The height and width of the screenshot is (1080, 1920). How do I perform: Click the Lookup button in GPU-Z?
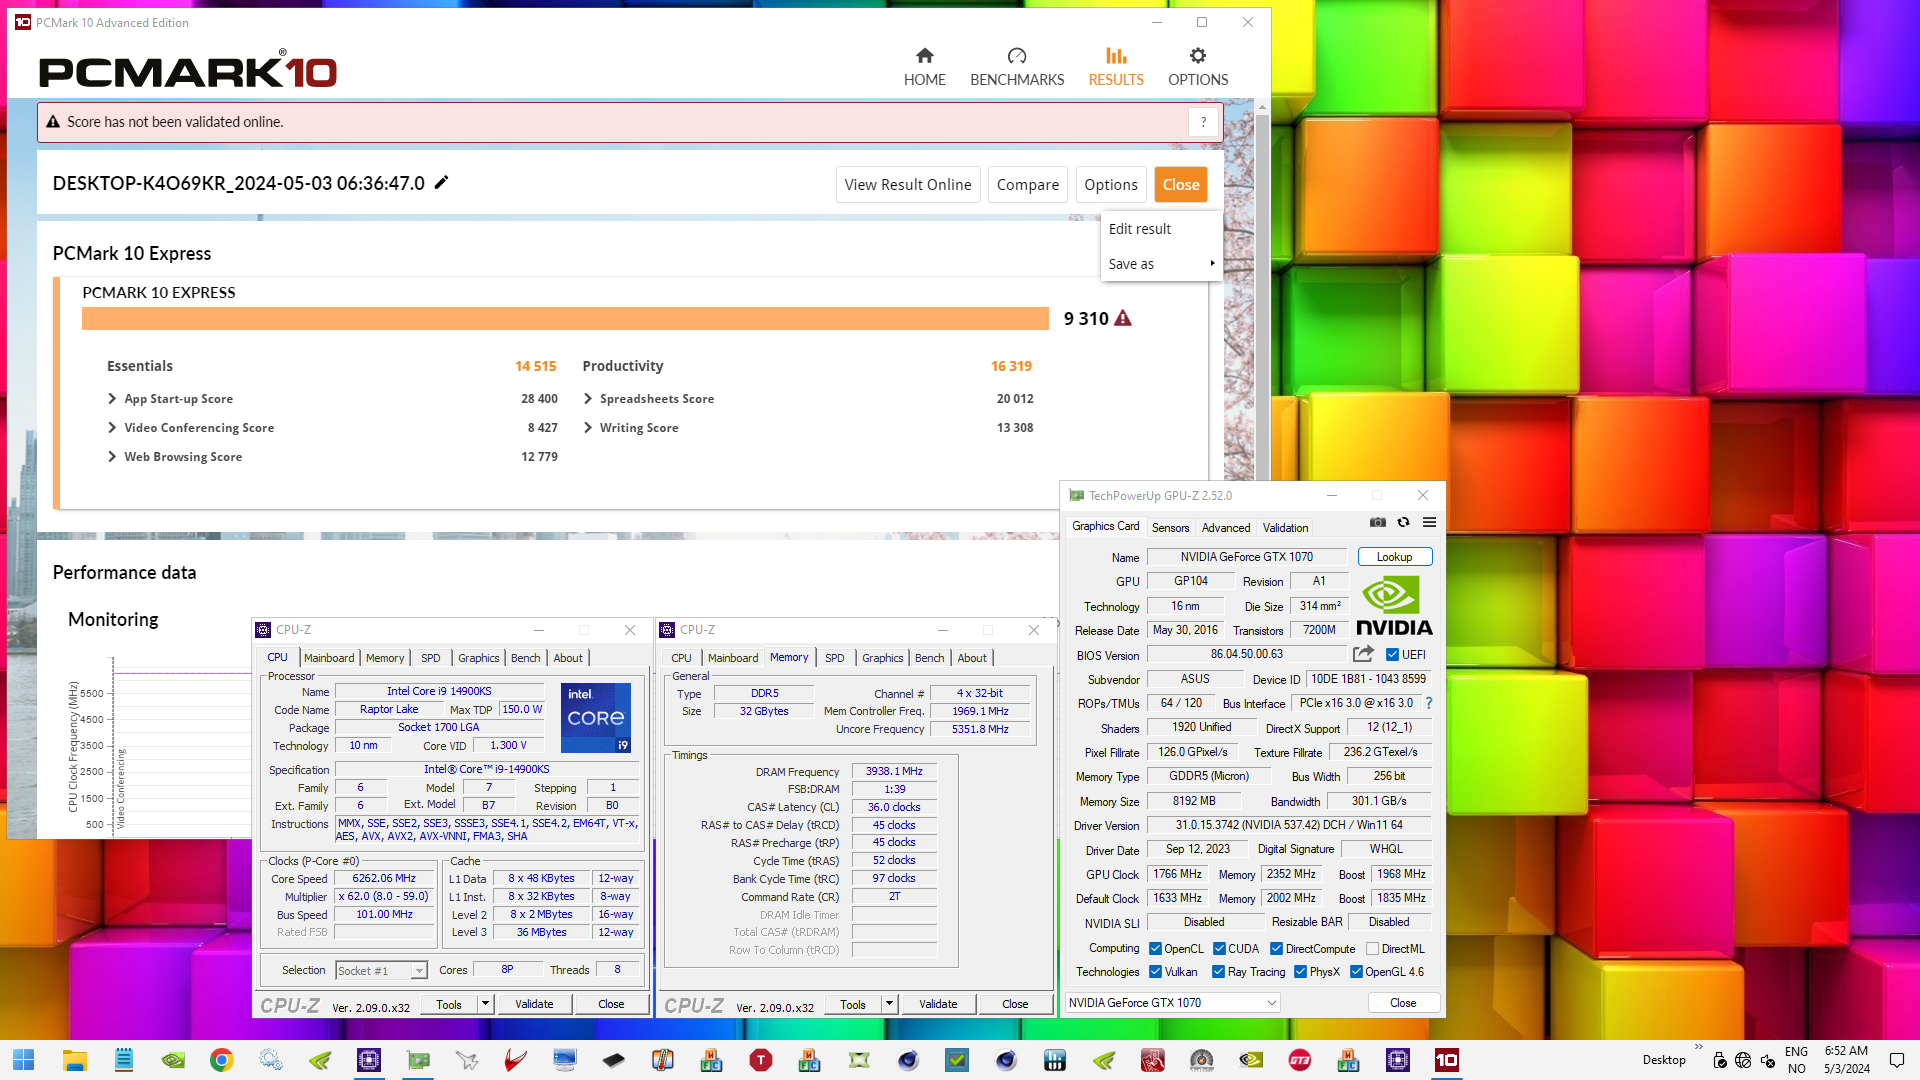[1394, 557]
